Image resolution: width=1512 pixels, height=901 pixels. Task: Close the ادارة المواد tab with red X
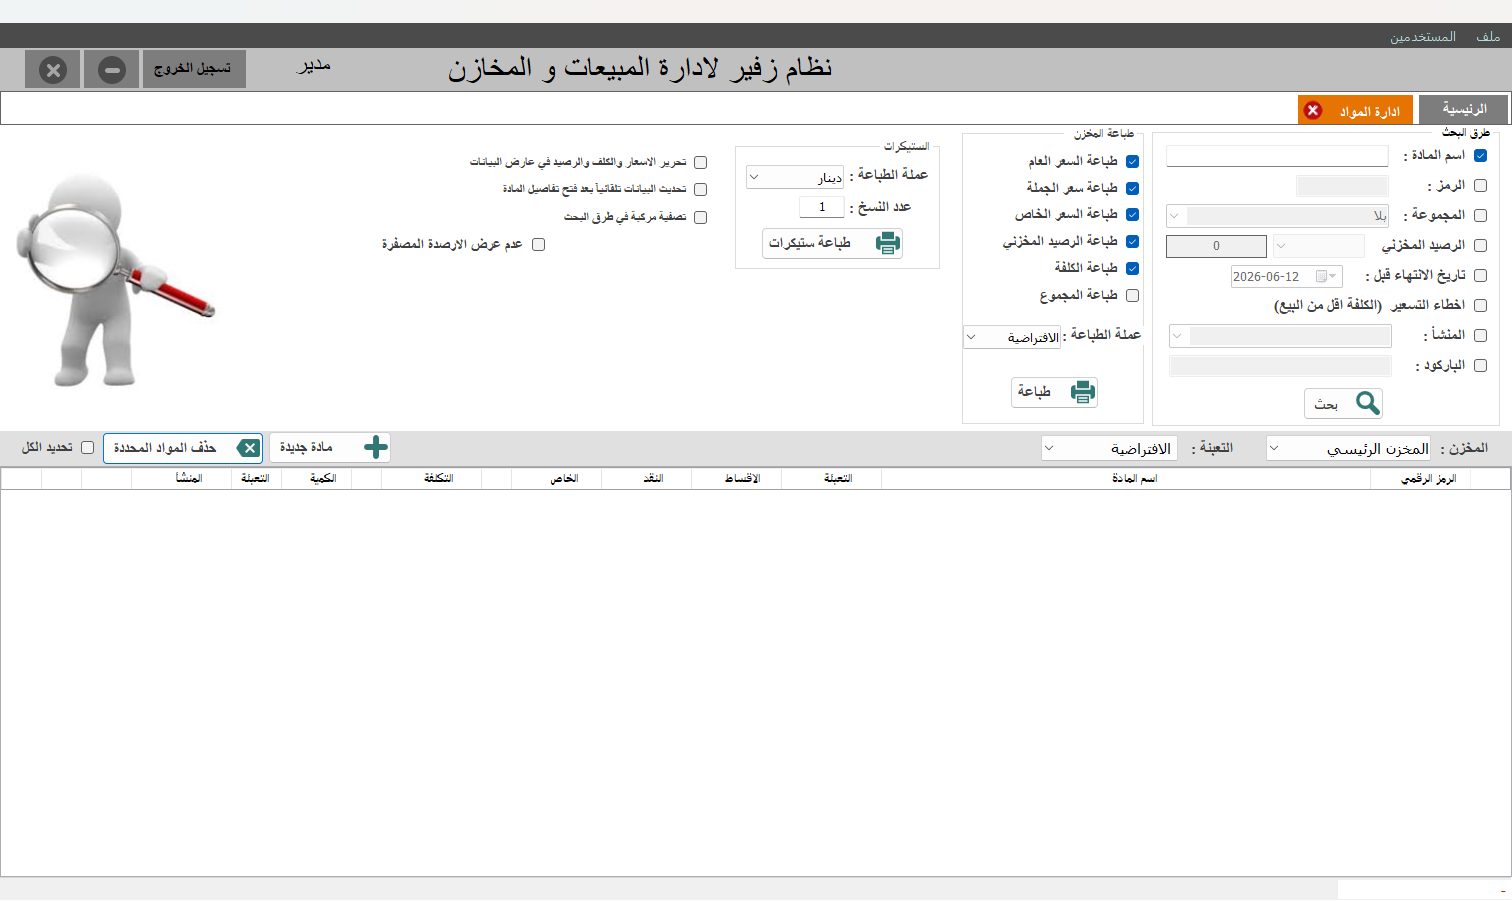[1313, 110]
